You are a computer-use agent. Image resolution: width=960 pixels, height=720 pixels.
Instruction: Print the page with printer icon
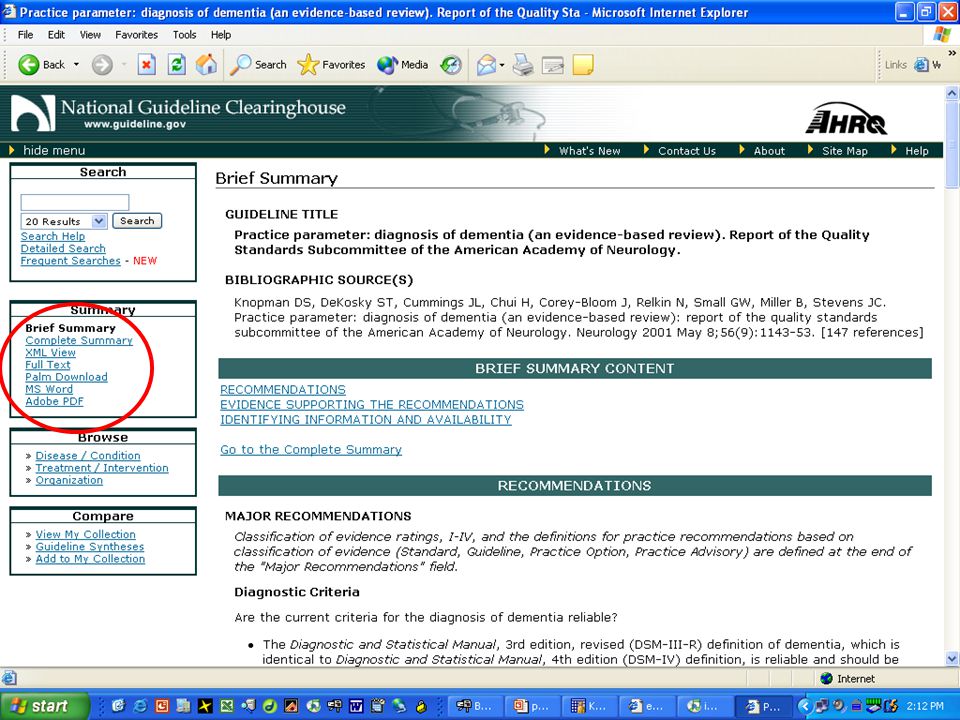coord(523,64)
